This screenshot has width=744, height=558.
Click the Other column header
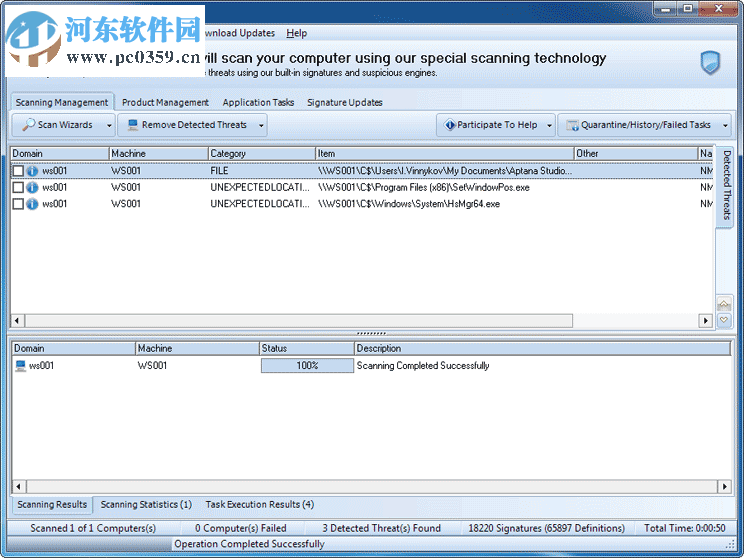636,154
